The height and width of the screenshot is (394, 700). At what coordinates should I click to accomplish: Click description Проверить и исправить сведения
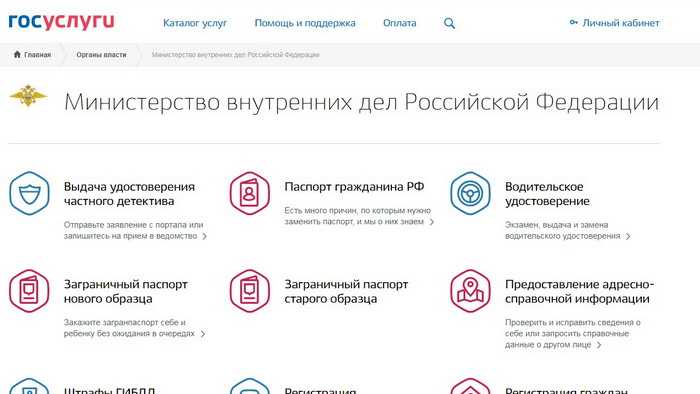(573, 333)
